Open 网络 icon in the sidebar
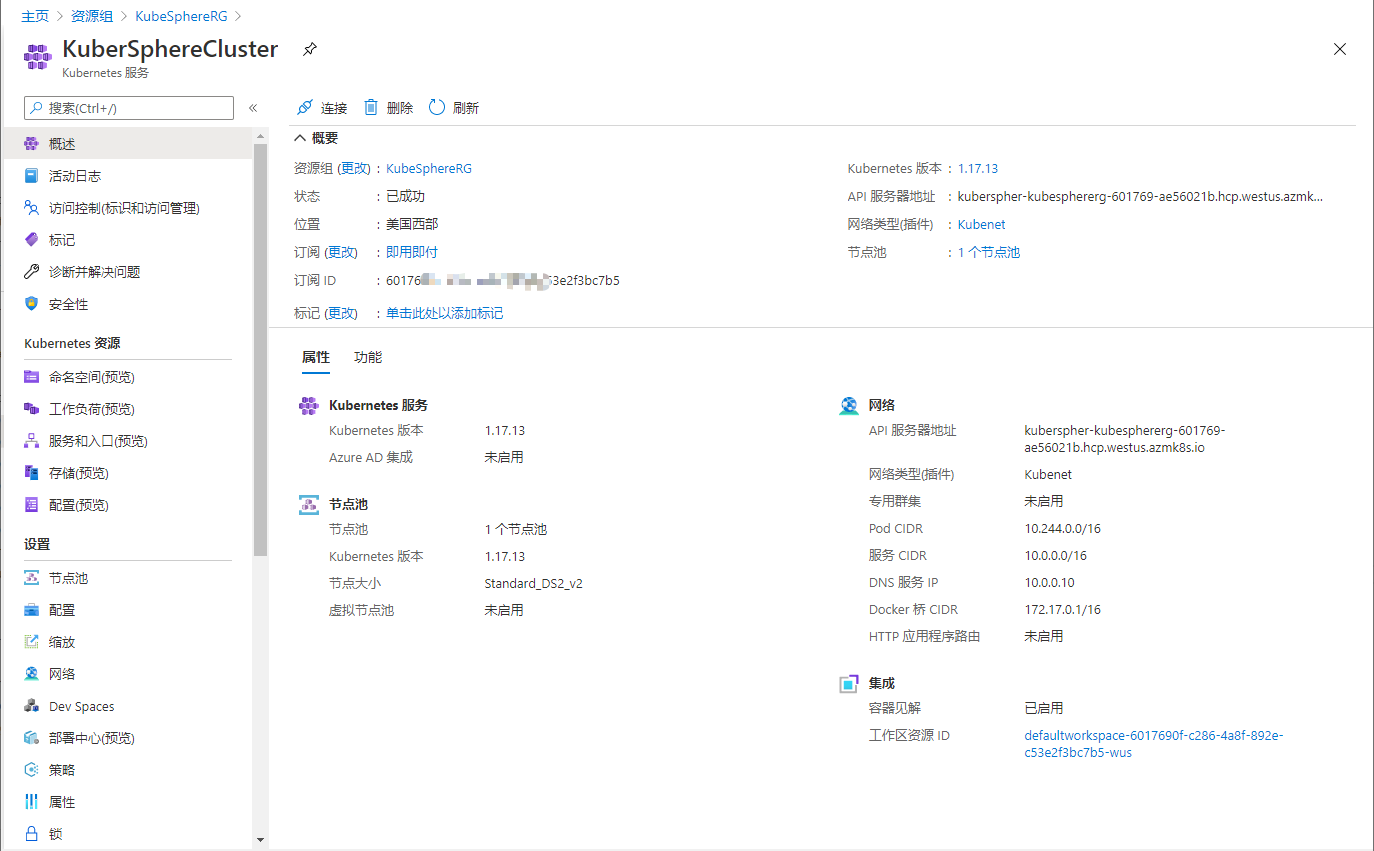Viewport: 1374px width, 851px height. click(32, 674)
